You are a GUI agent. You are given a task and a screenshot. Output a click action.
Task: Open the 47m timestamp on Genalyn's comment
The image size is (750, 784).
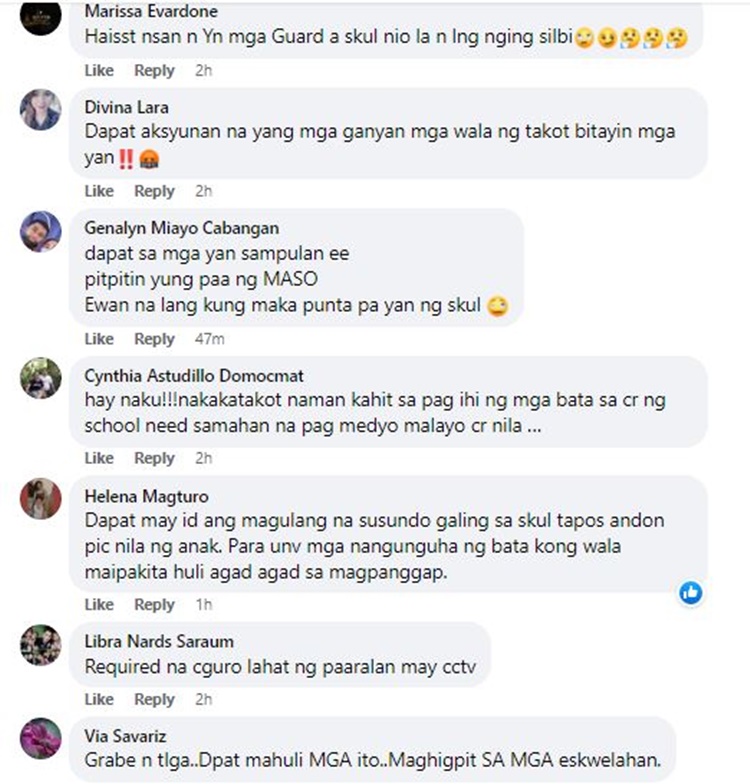pos(210,339)
